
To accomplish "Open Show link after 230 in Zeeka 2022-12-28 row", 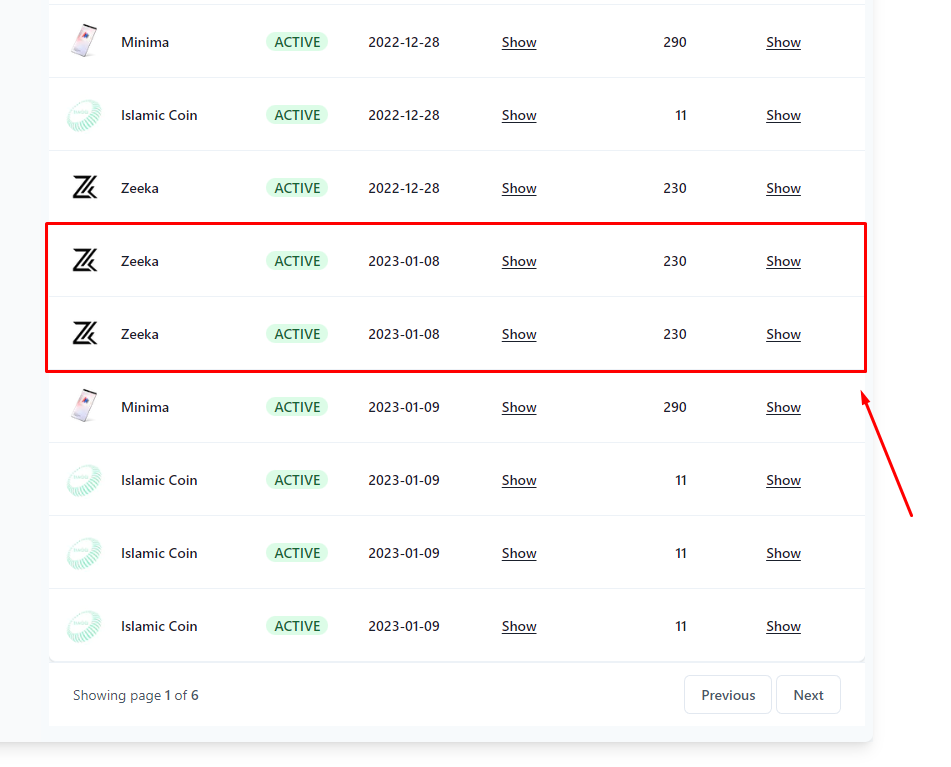I will 783,189.
